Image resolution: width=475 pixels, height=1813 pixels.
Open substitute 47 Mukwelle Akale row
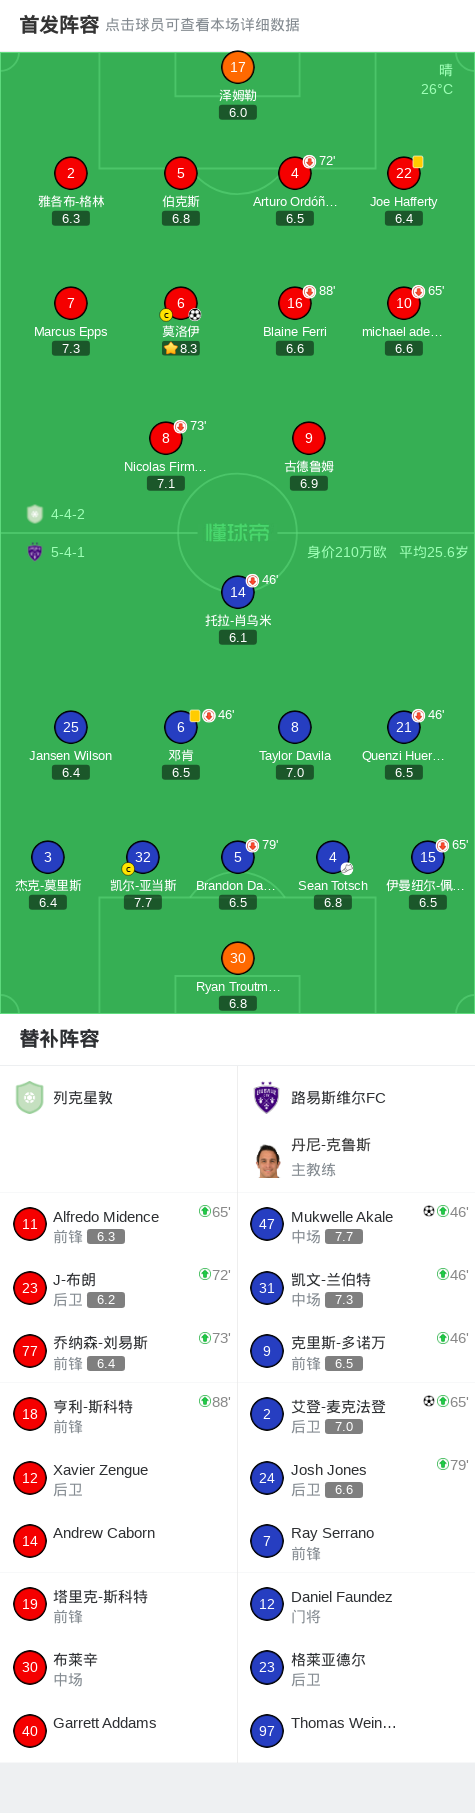click(356, 1225)
